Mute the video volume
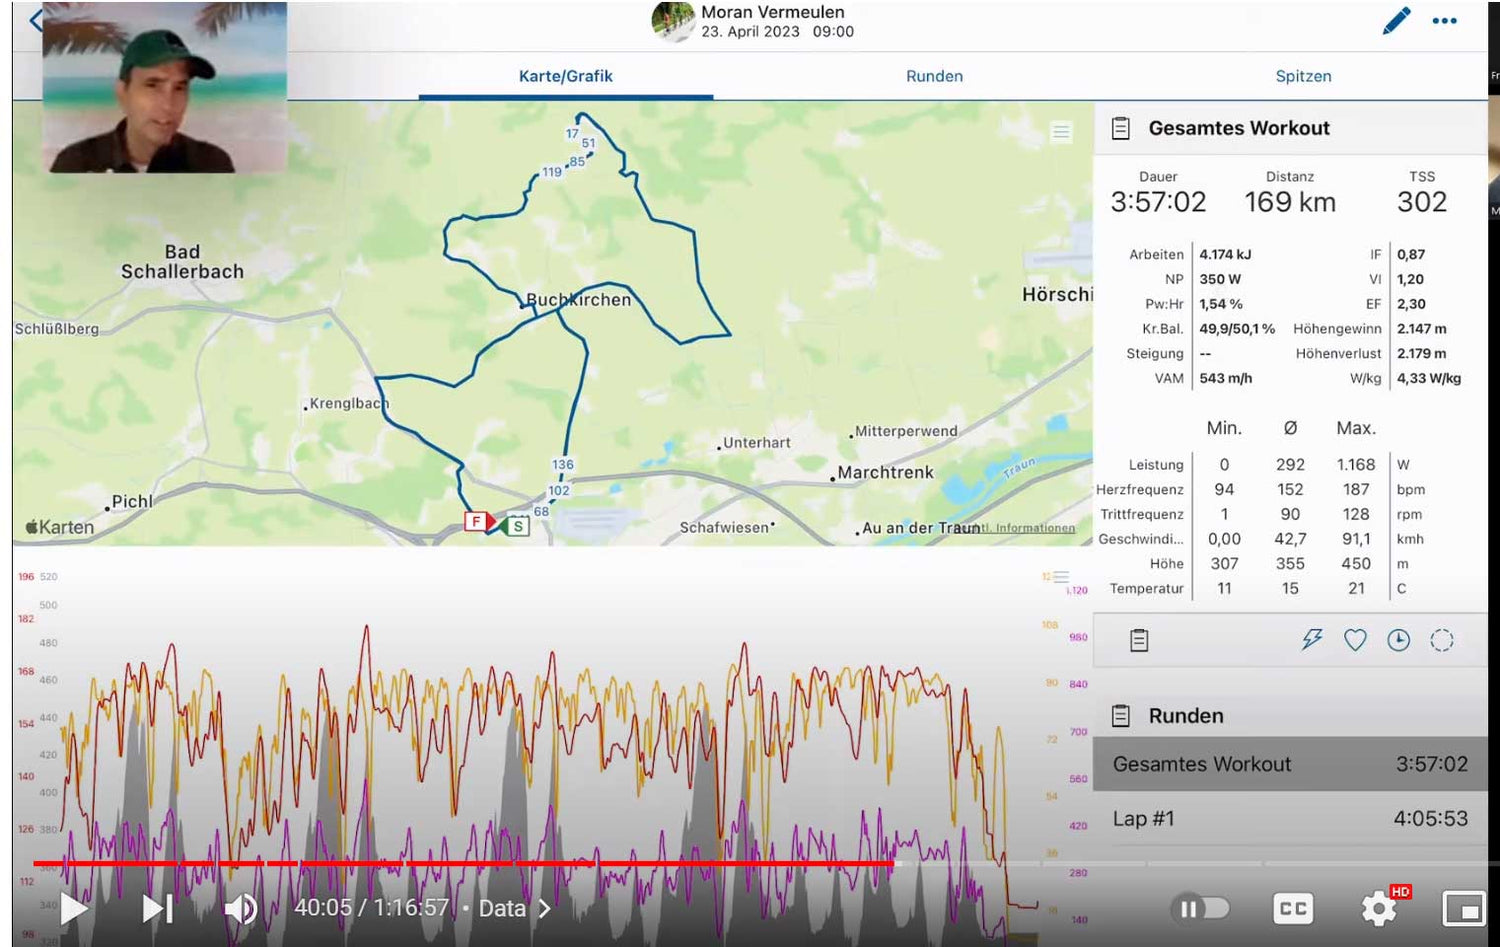This screenshot has height=947, width=1500. [240, 908]
